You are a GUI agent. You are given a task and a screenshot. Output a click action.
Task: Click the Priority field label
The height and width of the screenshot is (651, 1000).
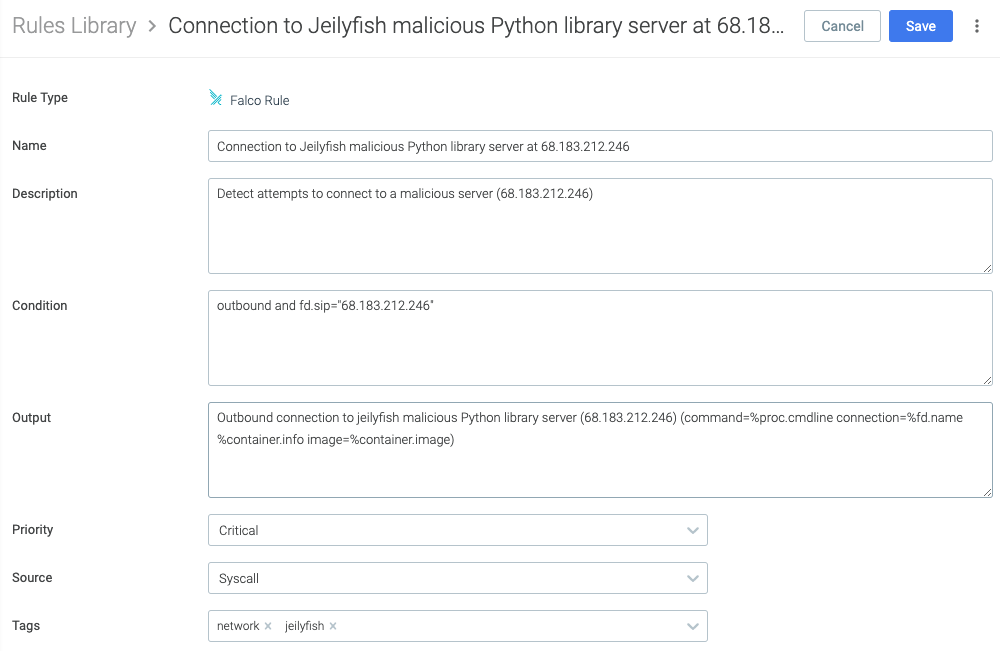click(x=33, y=530)
